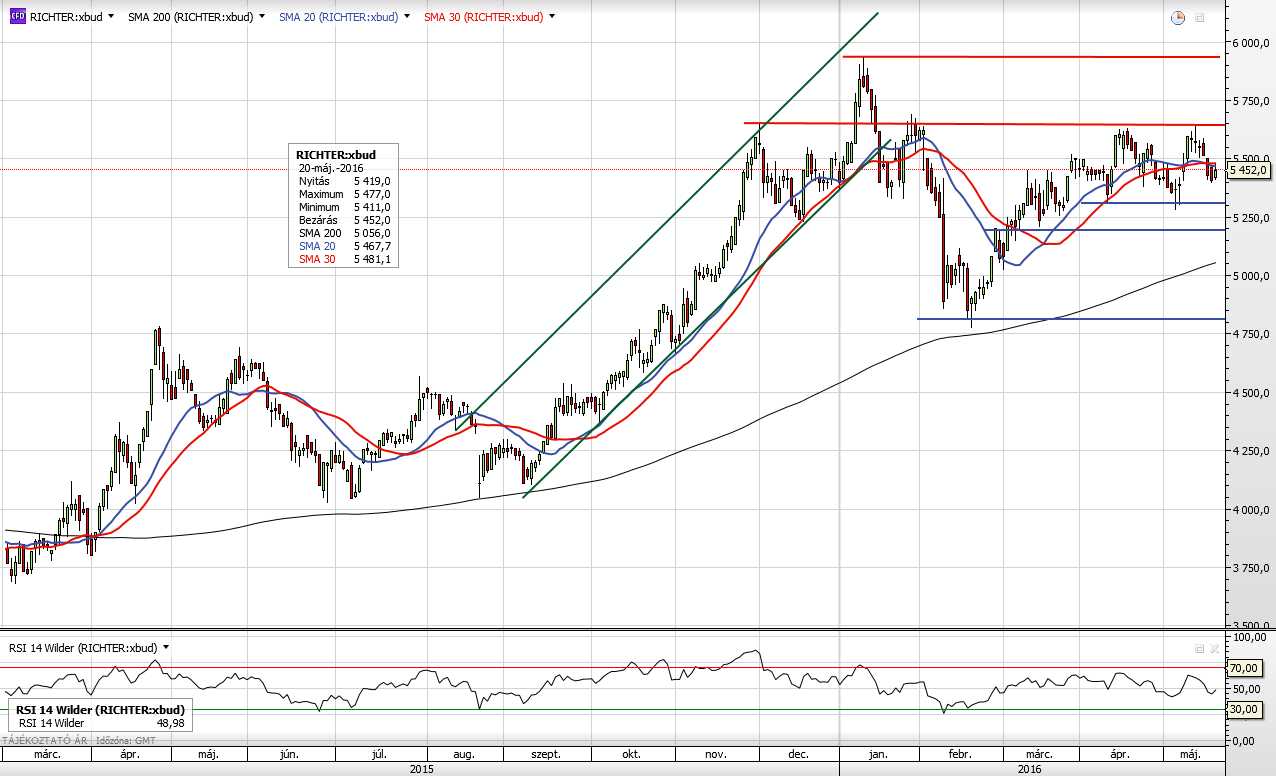Click the szept. month label on time axis

pyautogui.click(x=545, y=755)
